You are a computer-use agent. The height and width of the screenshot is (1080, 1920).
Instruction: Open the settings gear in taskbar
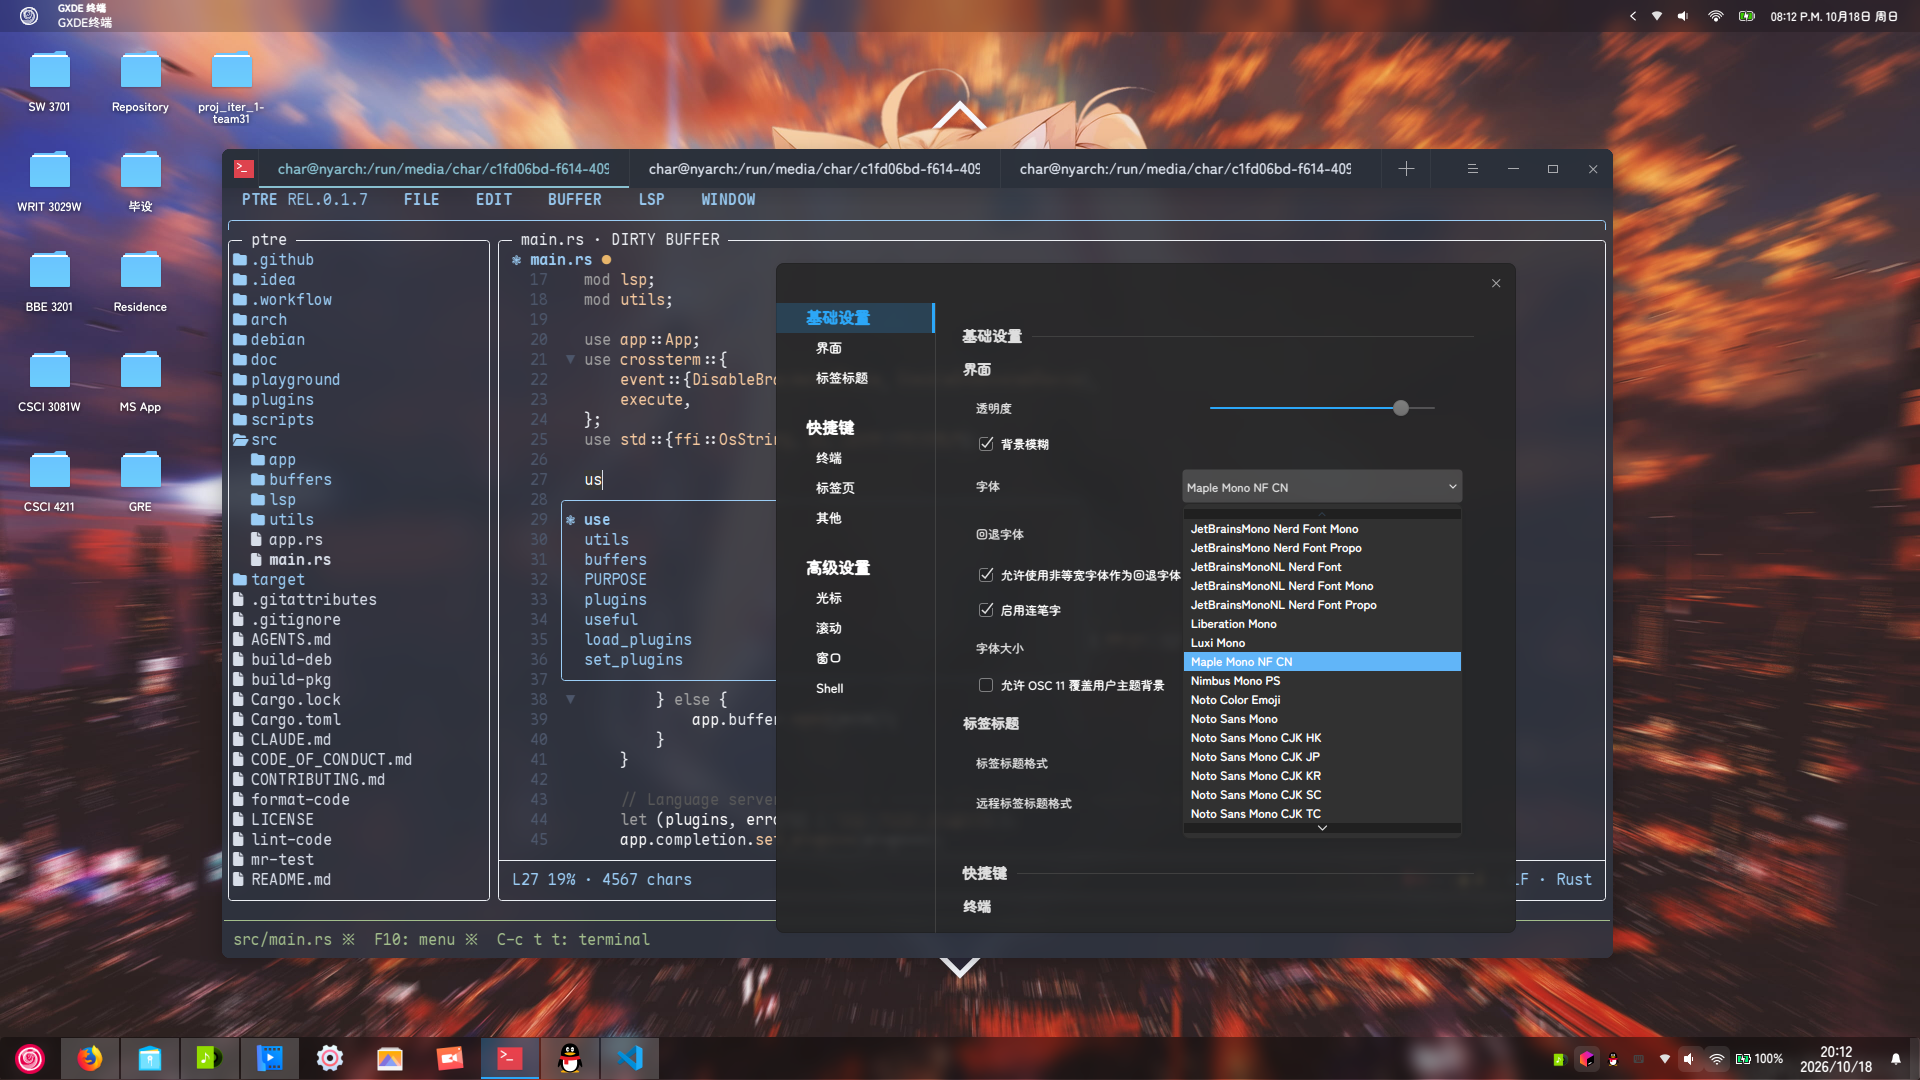point(330,1058)
